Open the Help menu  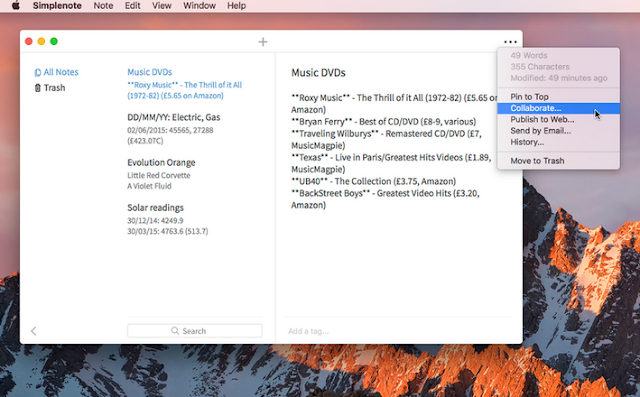(236, 6)
